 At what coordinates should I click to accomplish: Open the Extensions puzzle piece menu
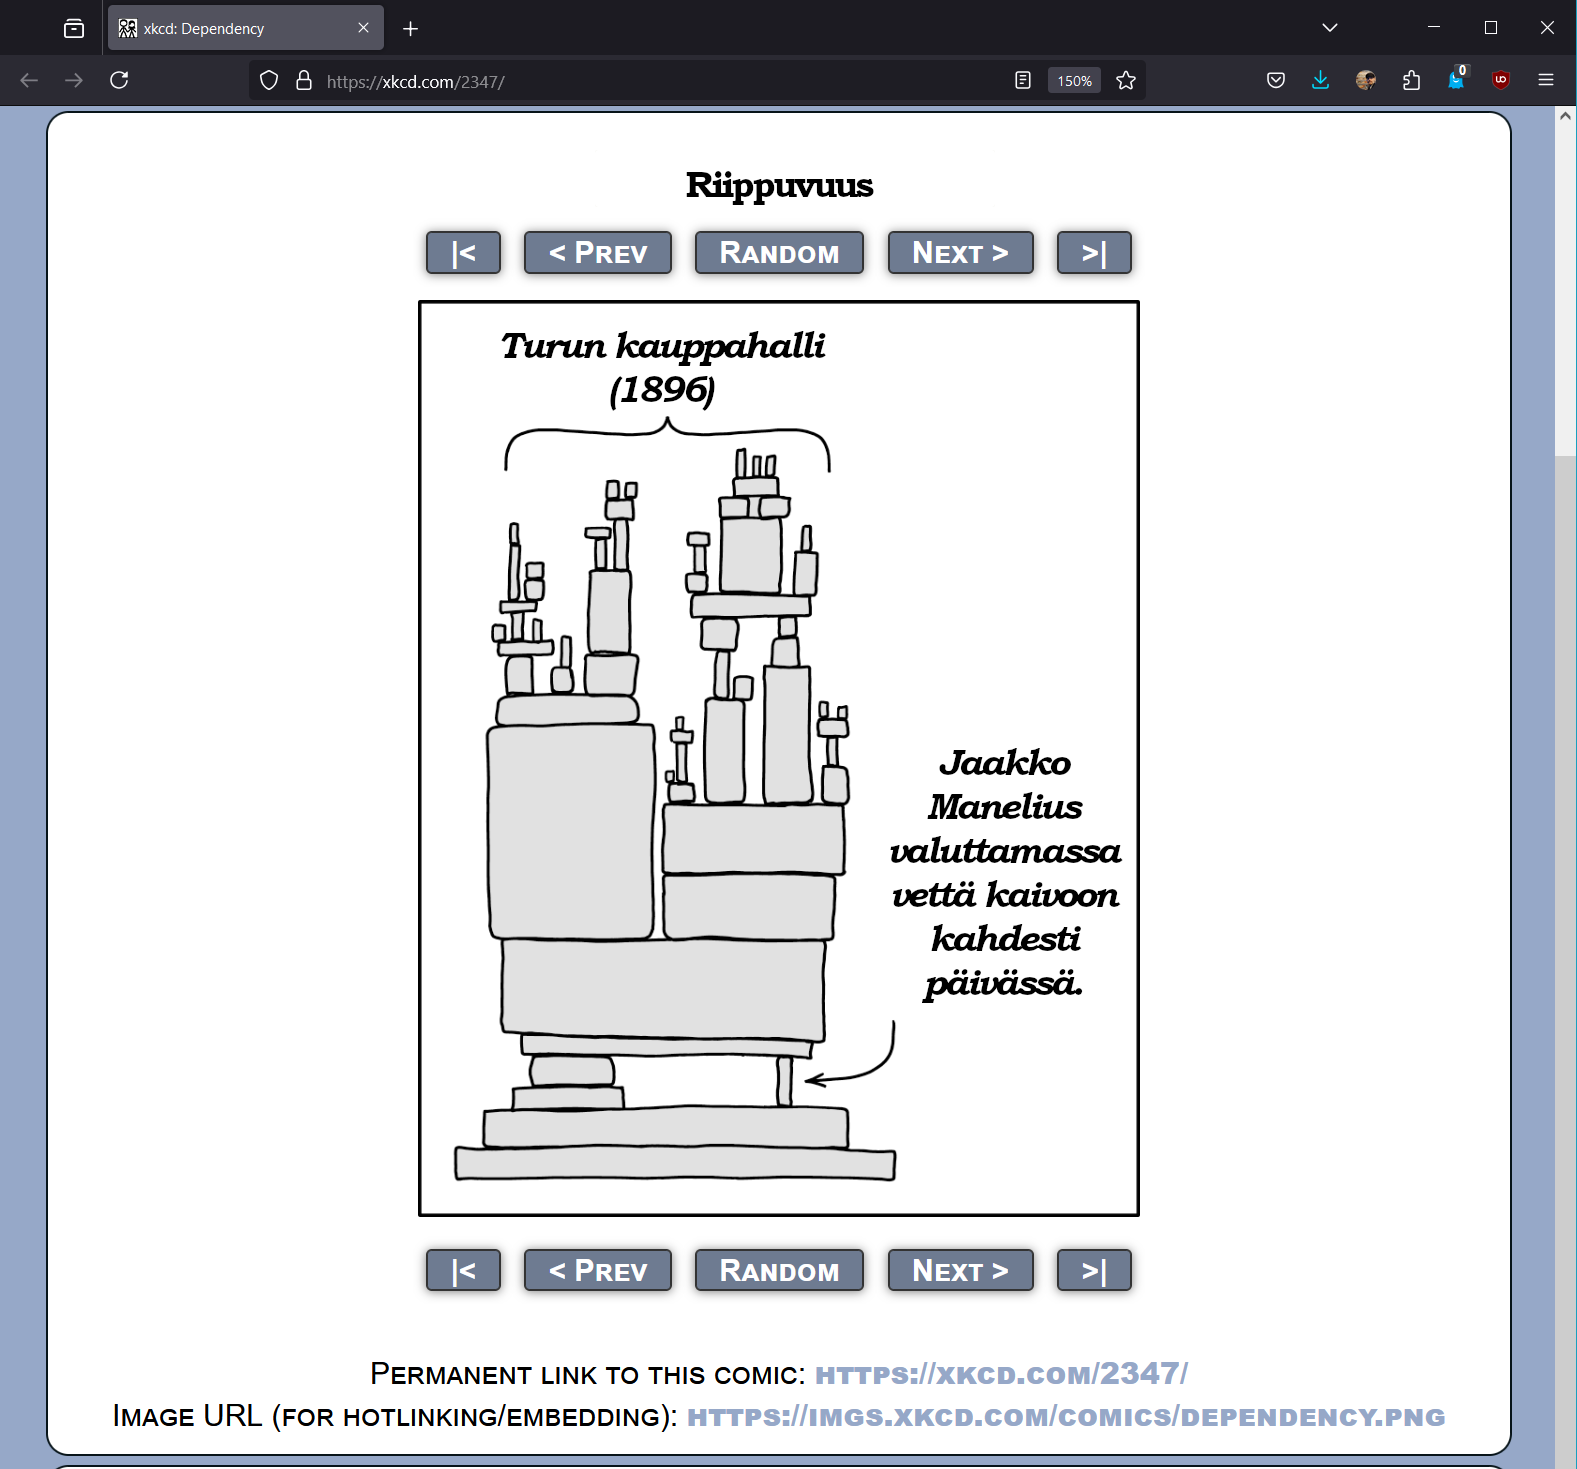[1411, 80]
